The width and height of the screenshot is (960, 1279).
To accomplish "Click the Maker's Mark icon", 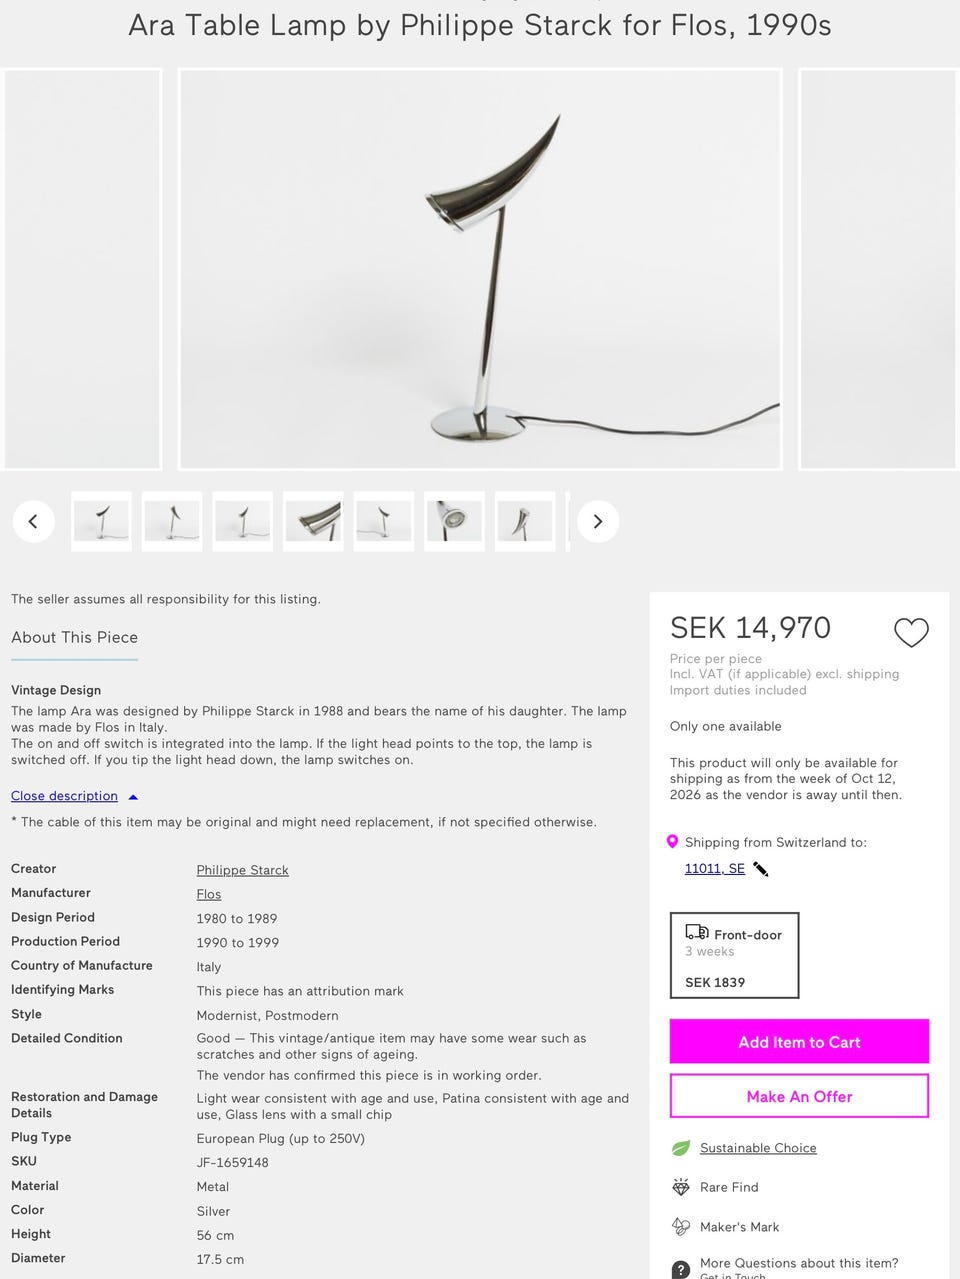I will point(681,1226).
